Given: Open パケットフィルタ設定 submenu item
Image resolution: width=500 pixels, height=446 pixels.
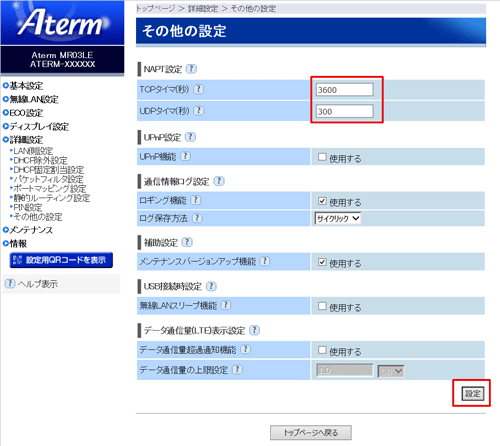Looking at the screenshot, I should [47, 179].
